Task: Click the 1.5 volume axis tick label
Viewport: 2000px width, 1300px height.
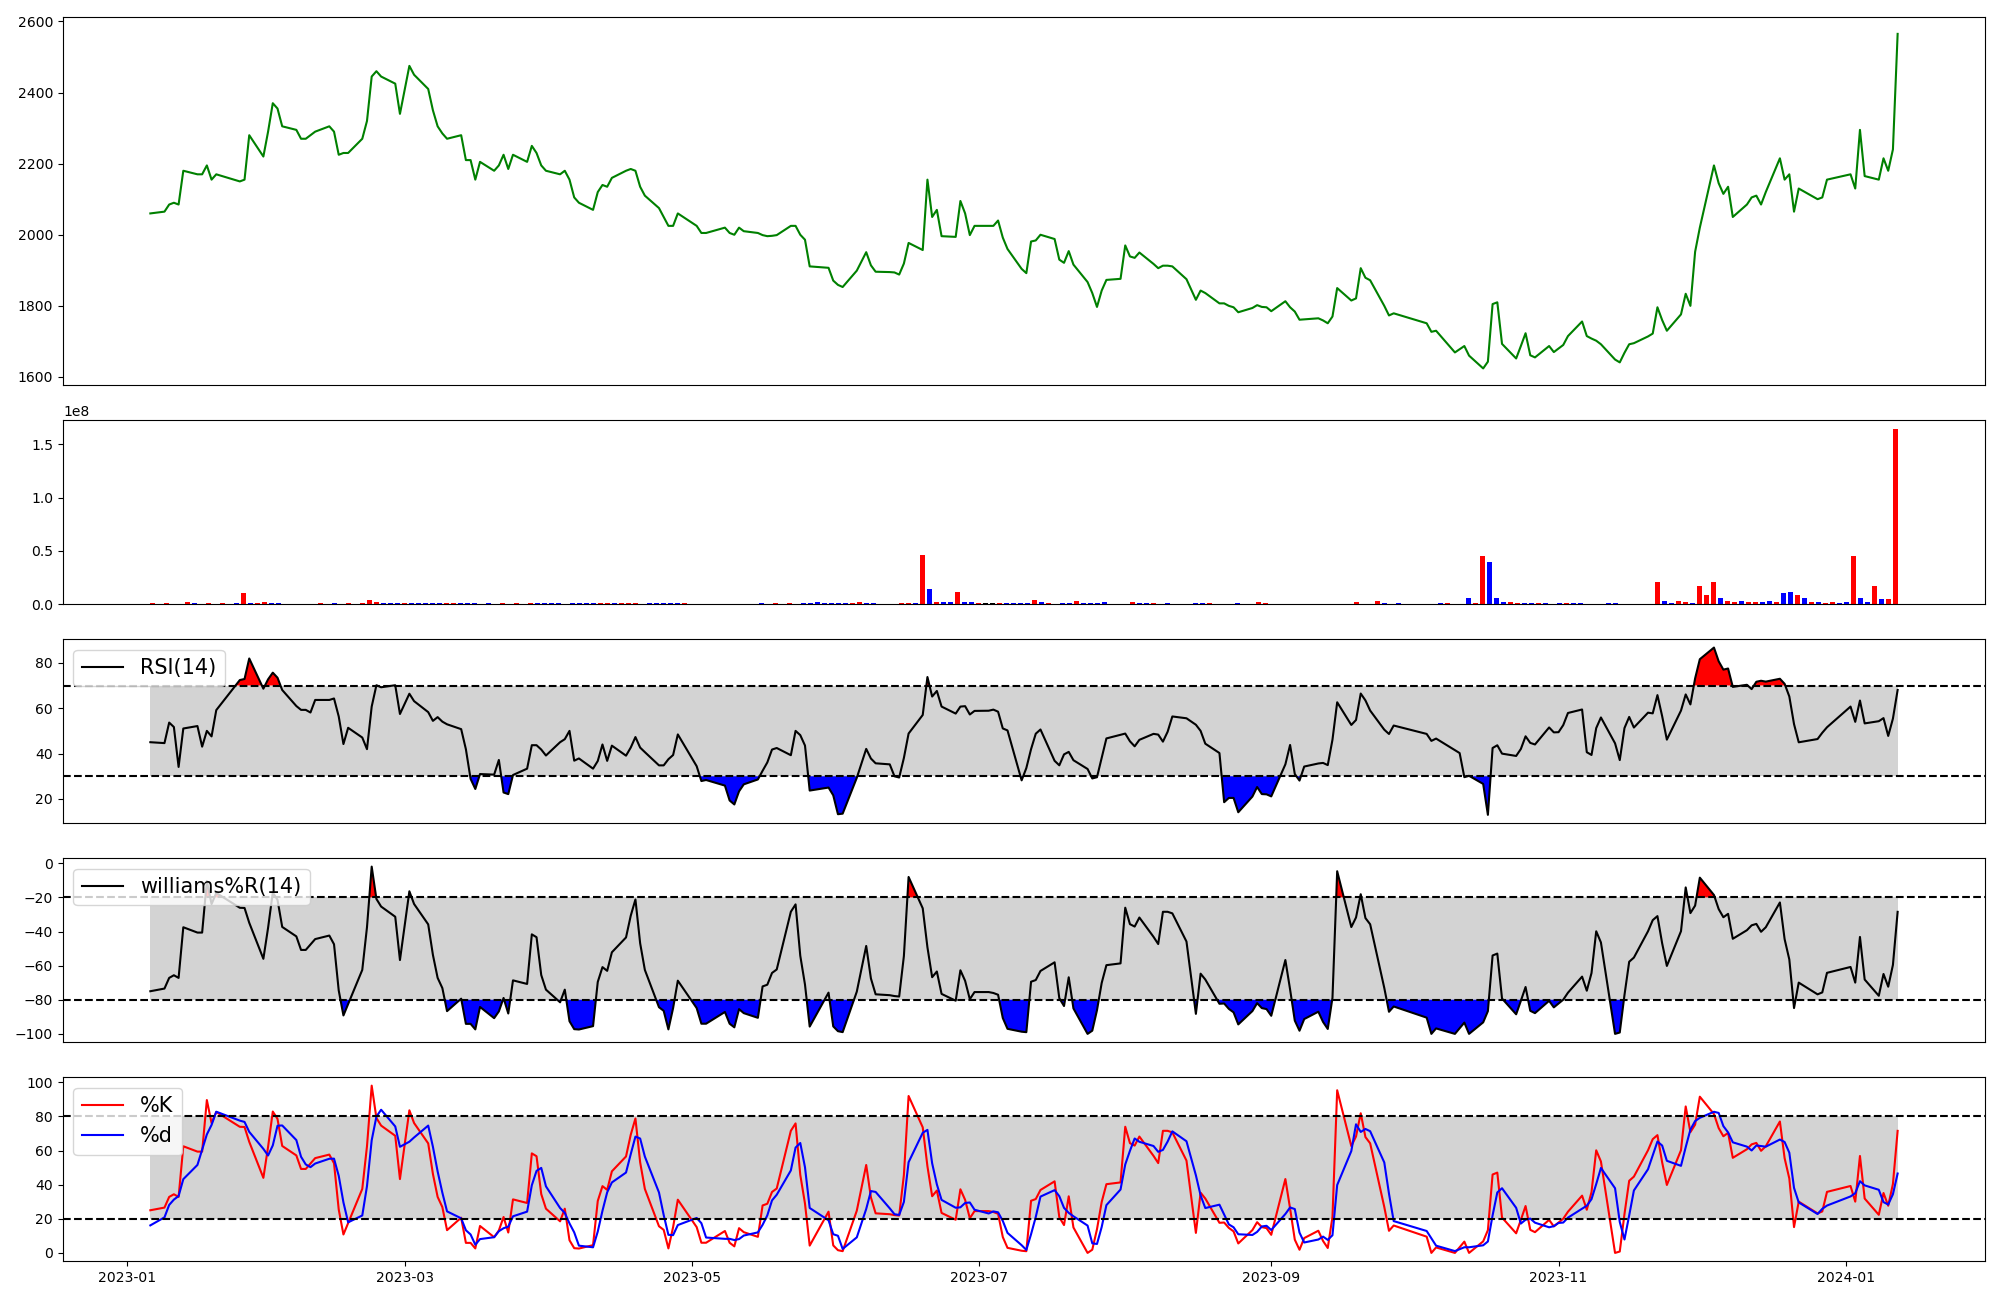Action: tap(42, 444)
